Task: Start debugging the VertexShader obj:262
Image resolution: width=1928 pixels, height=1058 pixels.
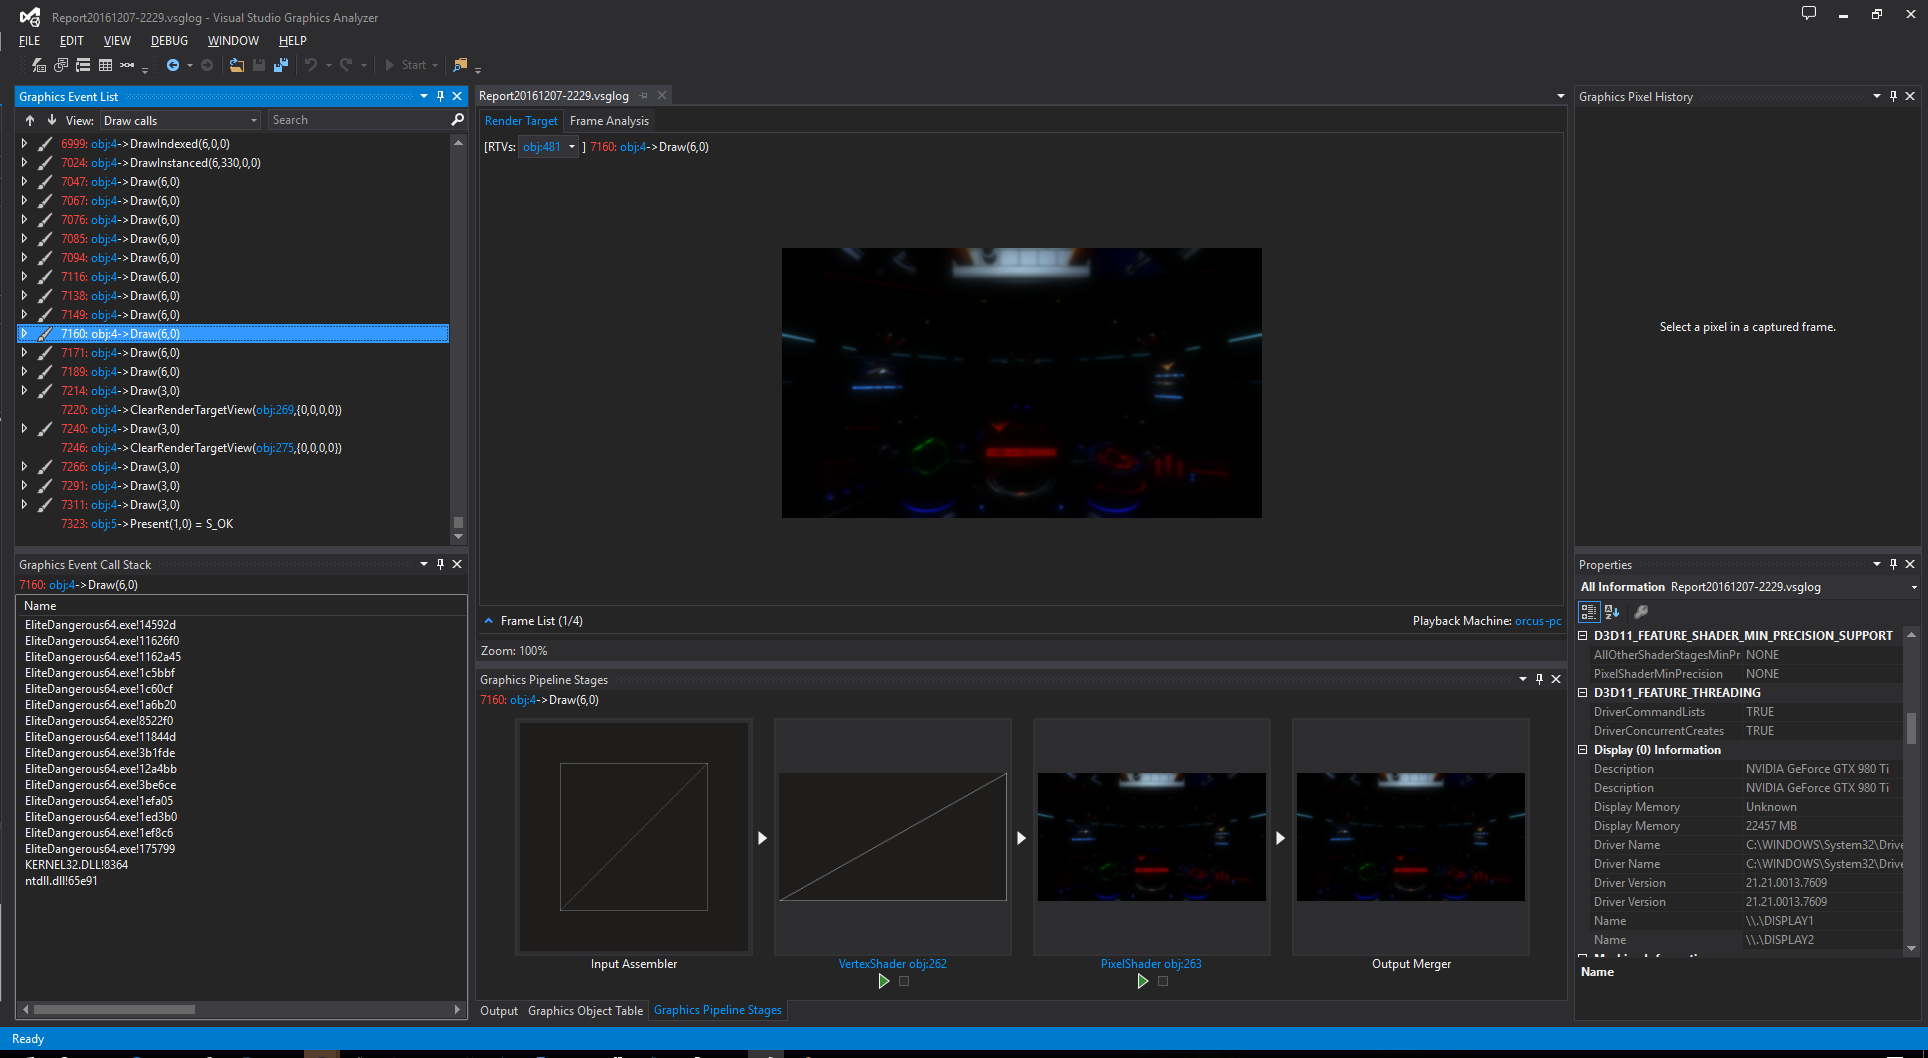Action: point(884,981)
